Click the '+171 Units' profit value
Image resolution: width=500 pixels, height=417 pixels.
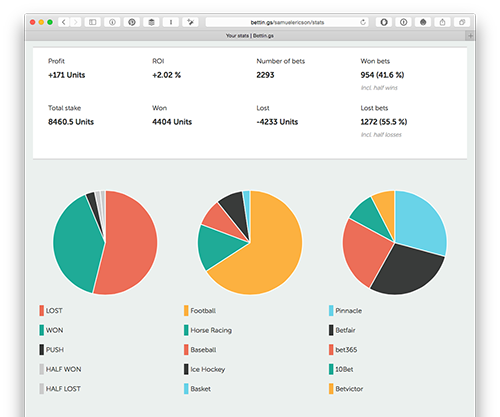point(67,75)
